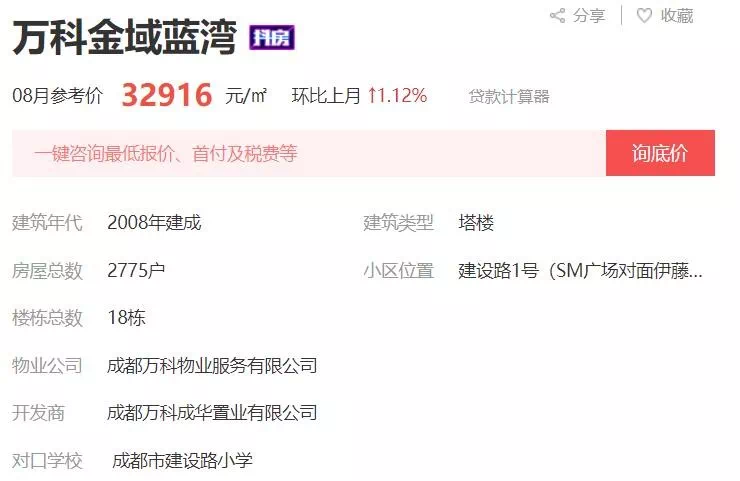Click the 2775户 total households value
The width and height of the screenshot is (740, 481).
136,270
